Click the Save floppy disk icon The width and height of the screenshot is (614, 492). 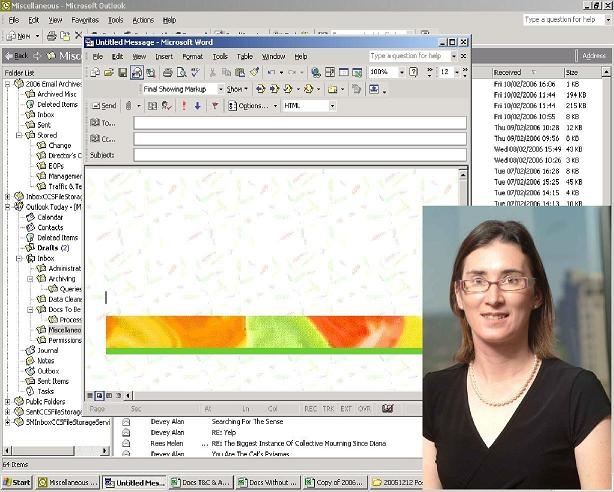coord(123,72)
